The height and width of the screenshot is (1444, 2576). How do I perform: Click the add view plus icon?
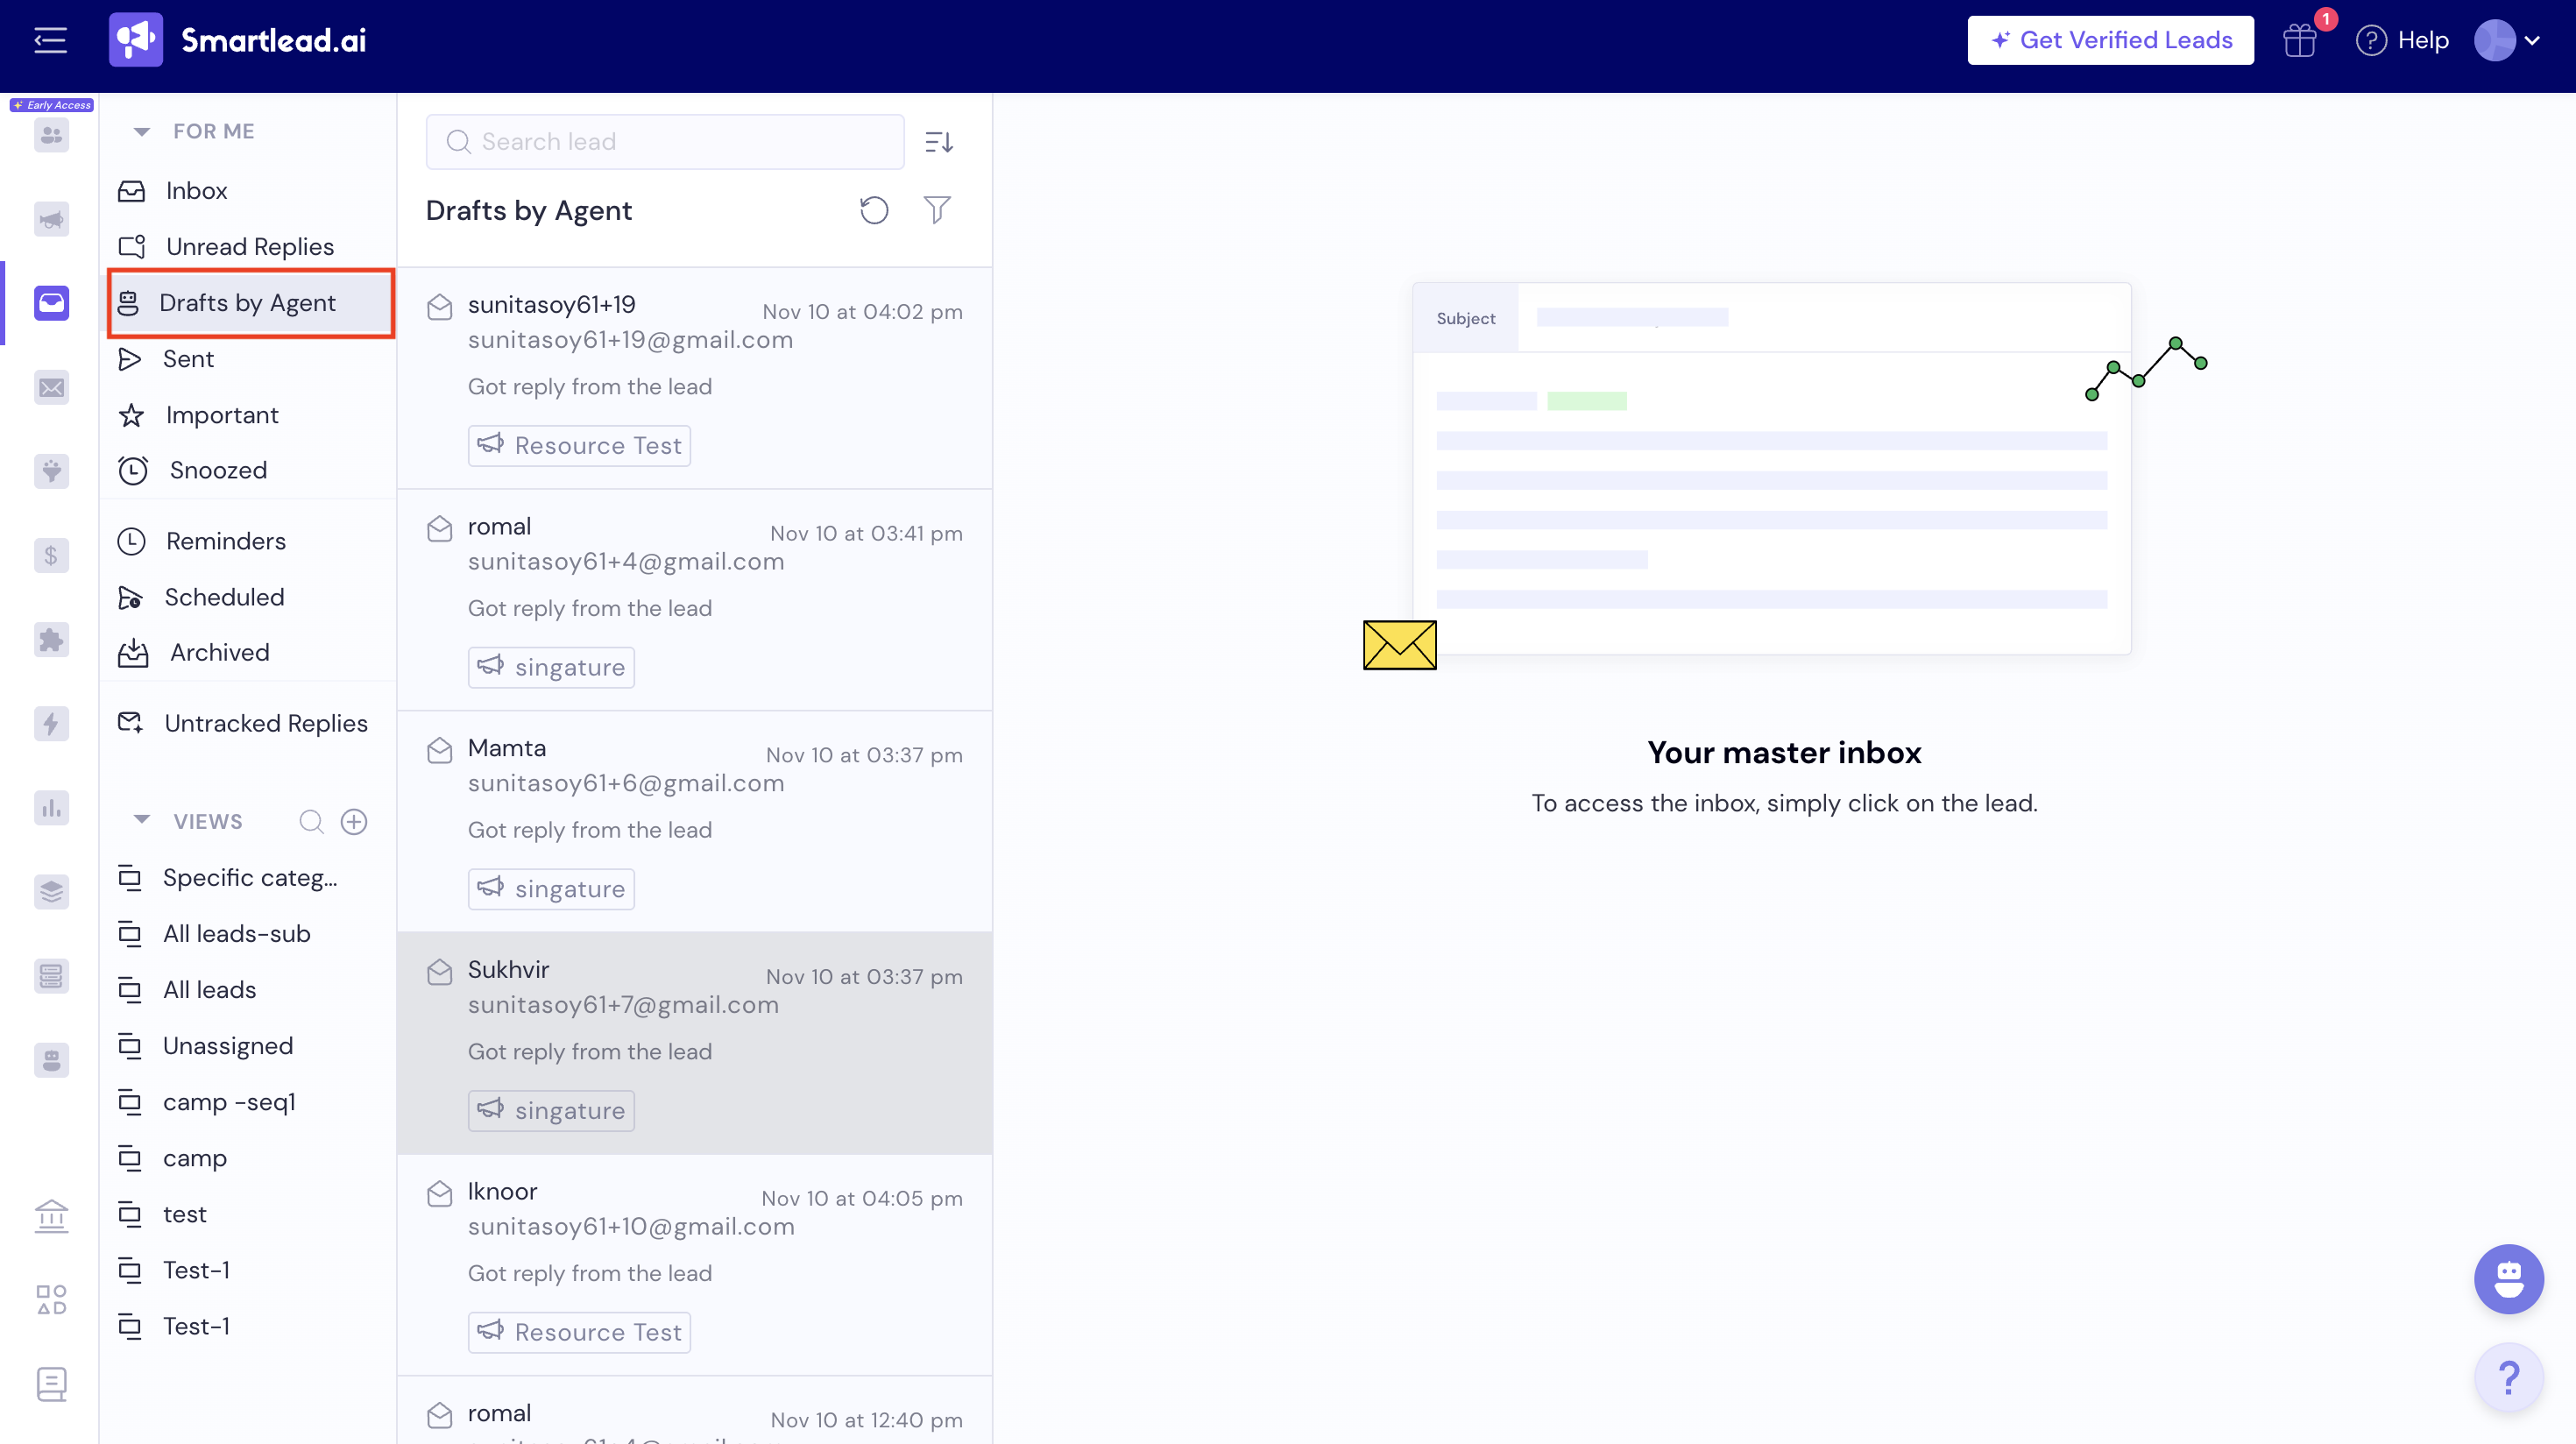pos(354,821)
